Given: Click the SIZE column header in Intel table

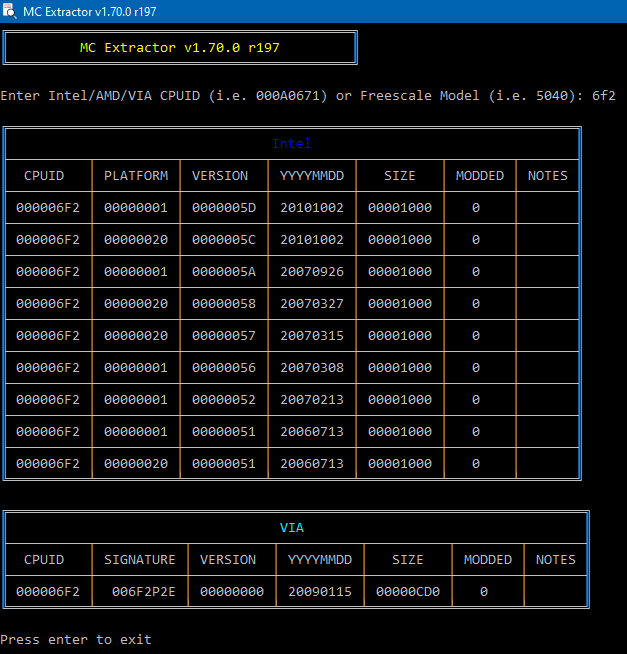Looking at the screenshot, I should coord(400,176).
